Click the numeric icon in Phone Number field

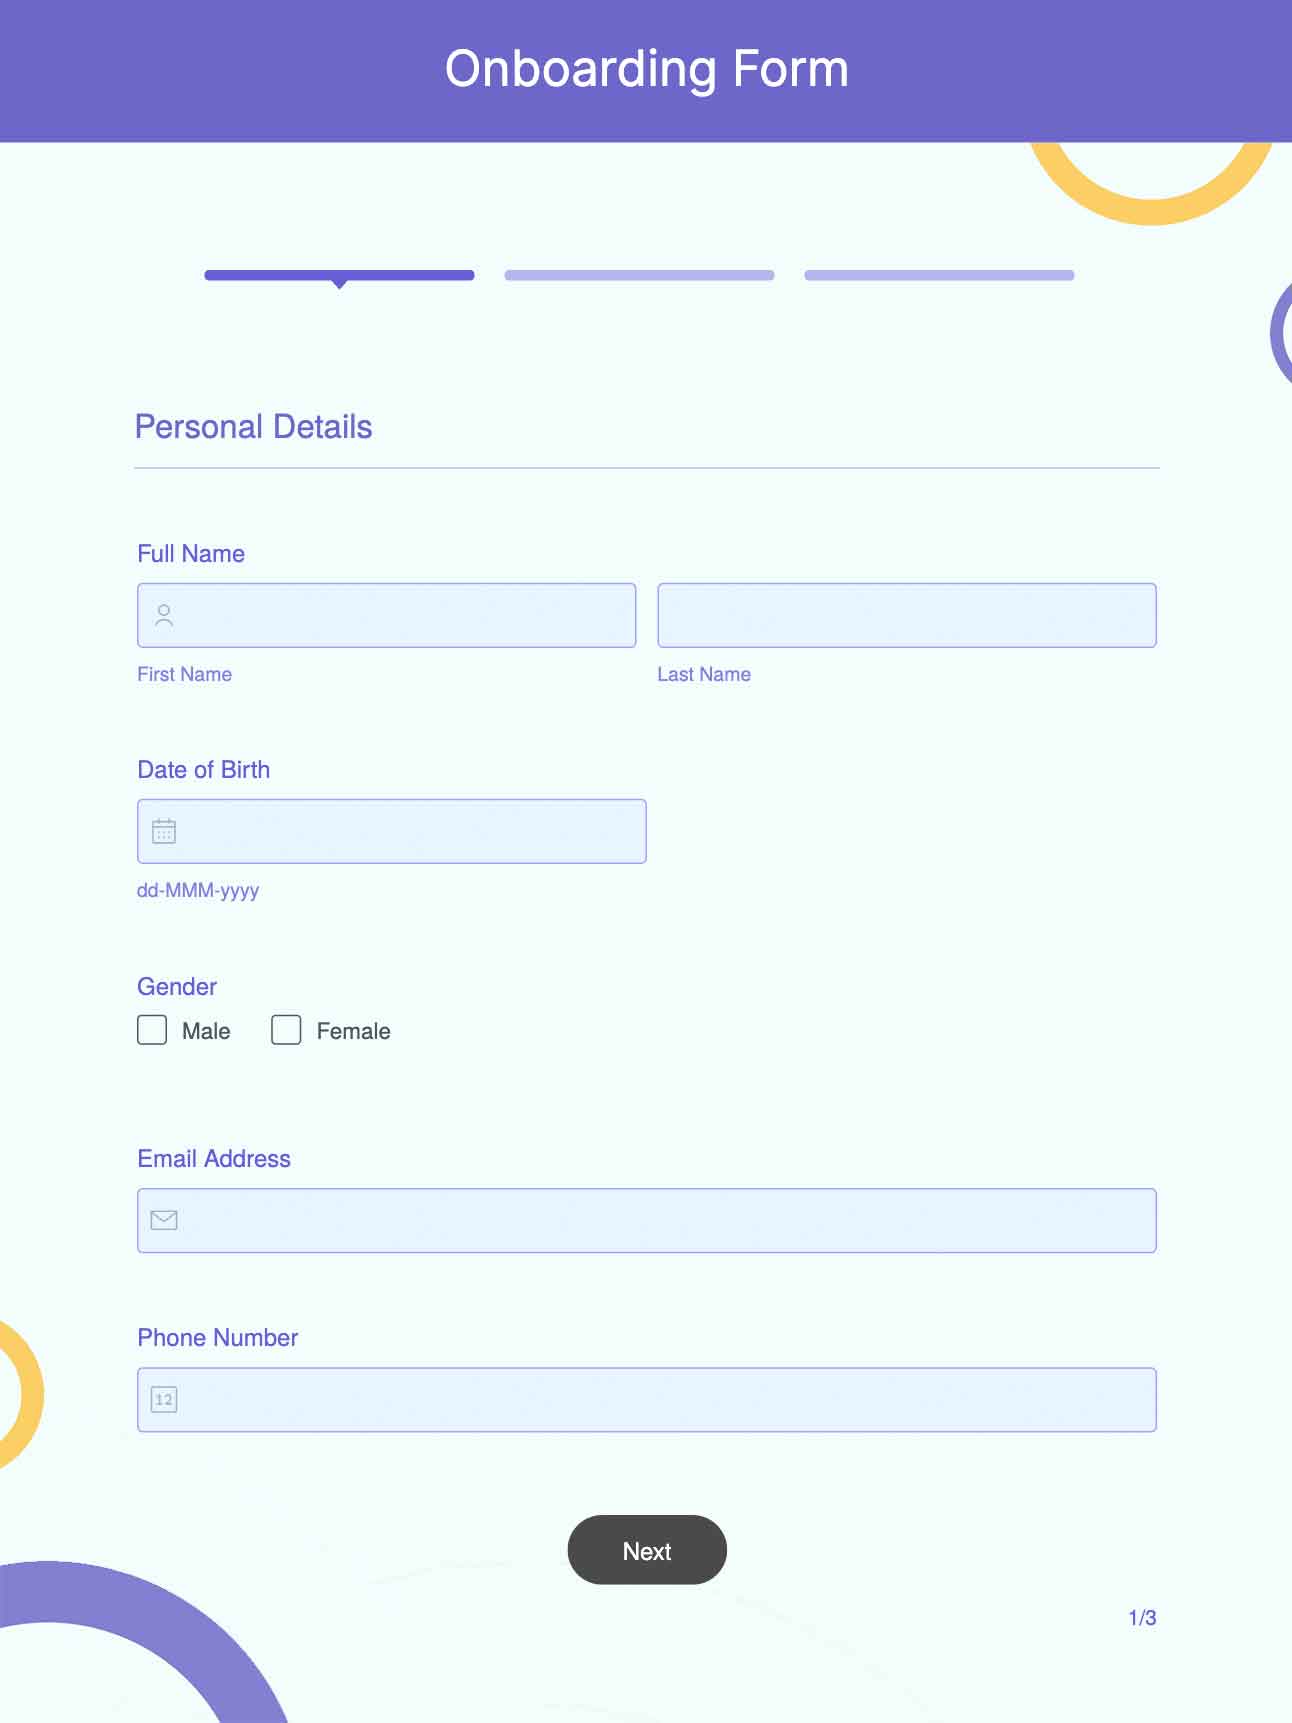point(163,1399)
